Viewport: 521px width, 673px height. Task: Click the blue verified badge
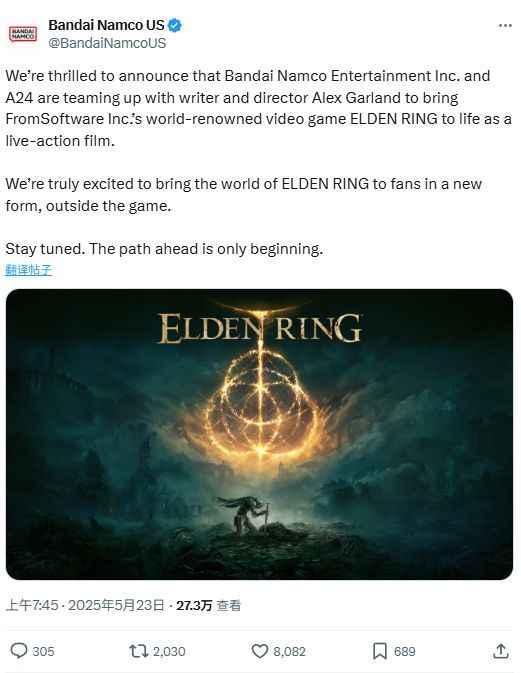click(x=174, y=25)
